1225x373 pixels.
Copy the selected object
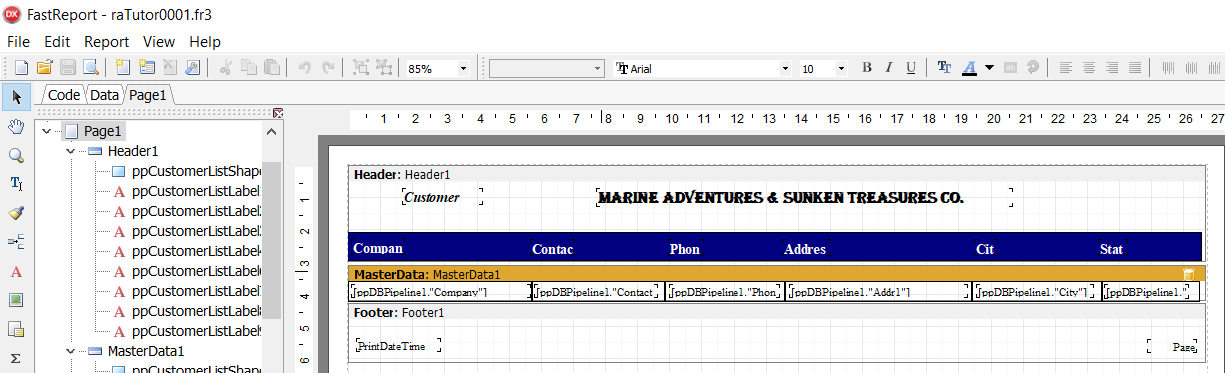249,68
